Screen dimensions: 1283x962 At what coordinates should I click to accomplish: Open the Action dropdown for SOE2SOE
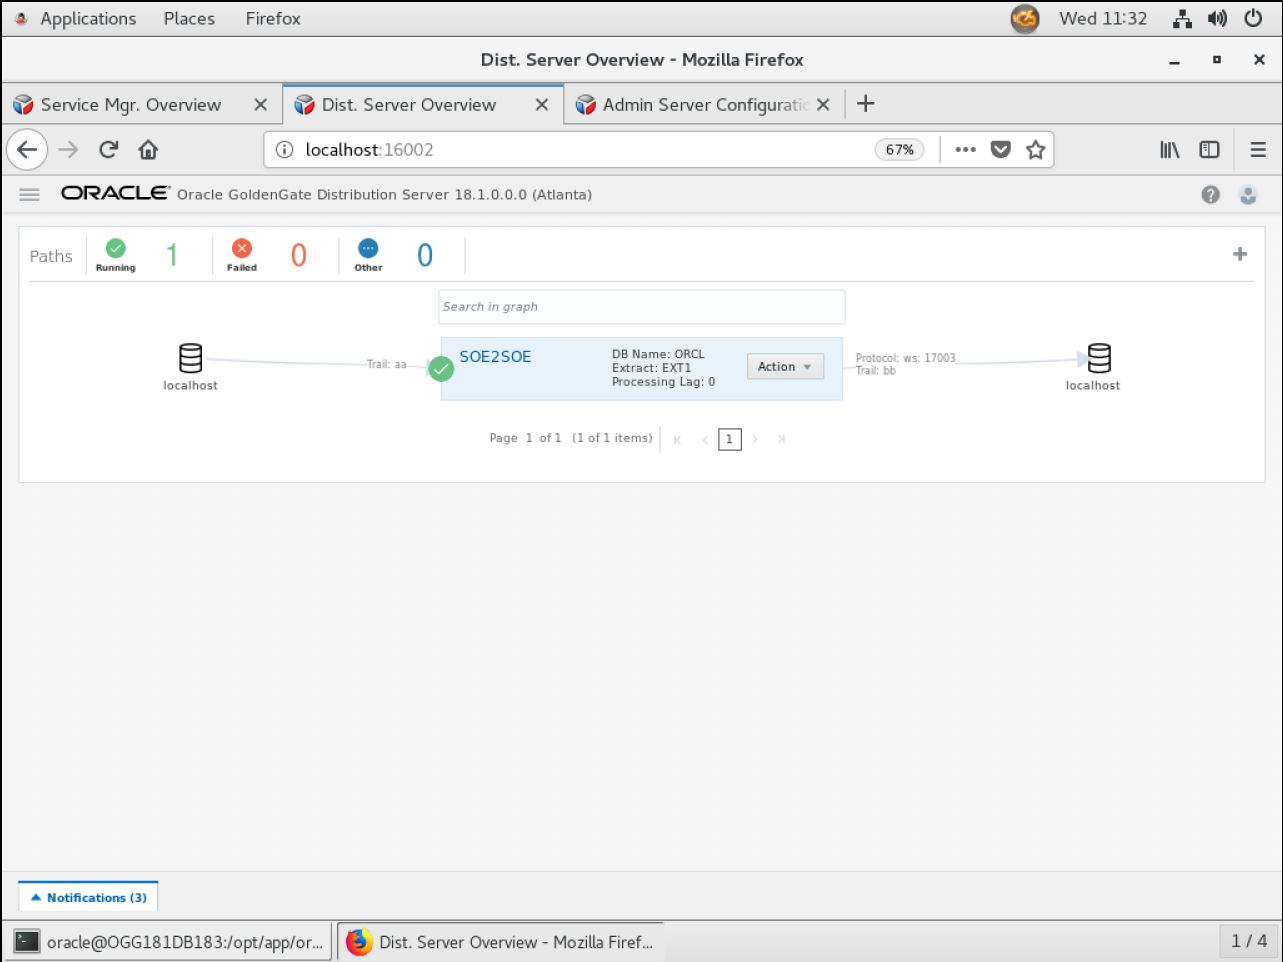pyautogui.click(x=785, y=367)
